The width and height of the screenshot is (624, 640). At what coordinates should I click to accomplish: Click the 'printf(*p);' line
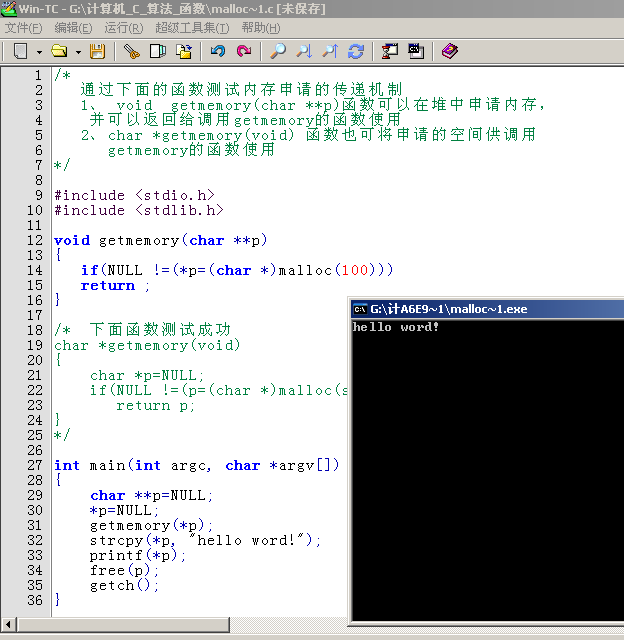pos(138,556)
